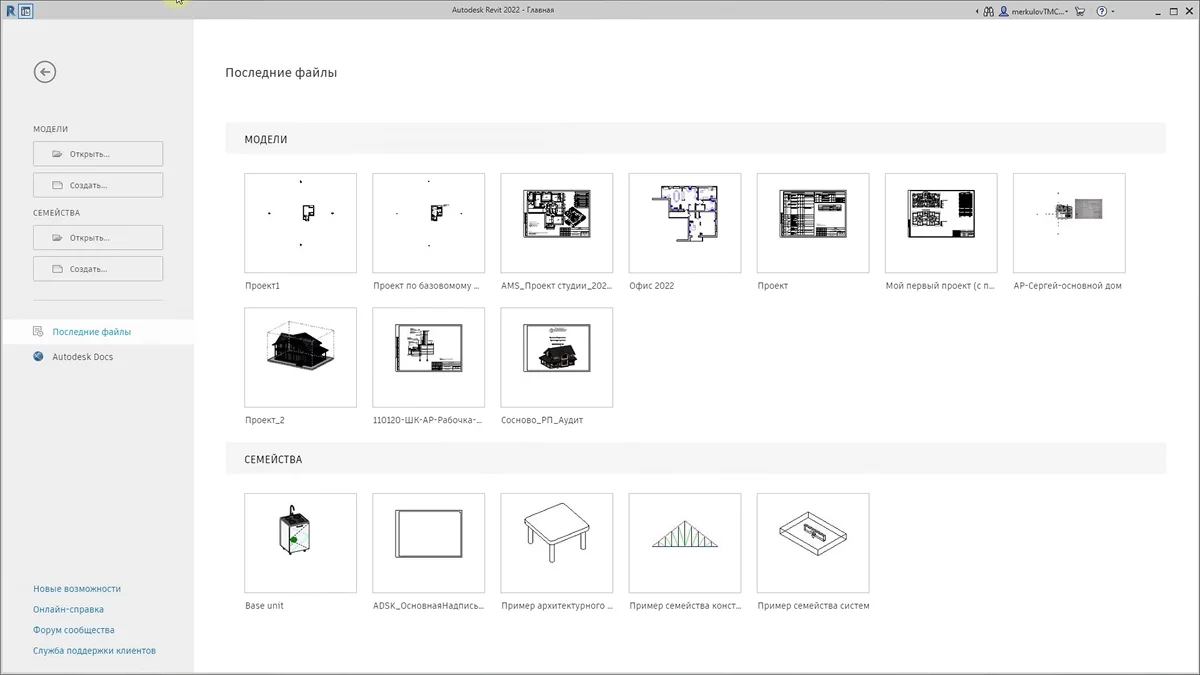
Task: Click the Home page icon in title bar
Action: pyautogui.click(x=26, y=11)
